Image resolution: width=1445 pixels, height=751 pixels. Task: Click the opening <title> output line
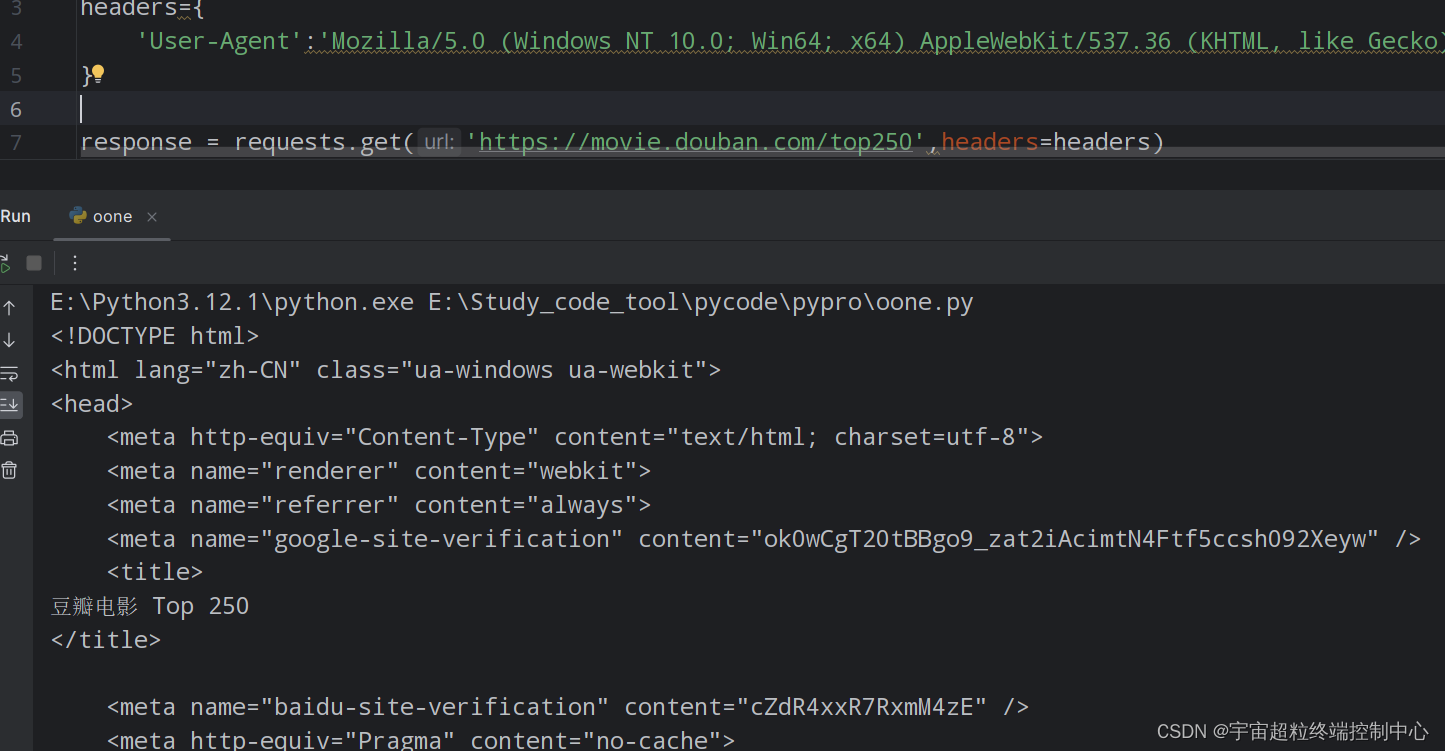click(x=155, y=572)
